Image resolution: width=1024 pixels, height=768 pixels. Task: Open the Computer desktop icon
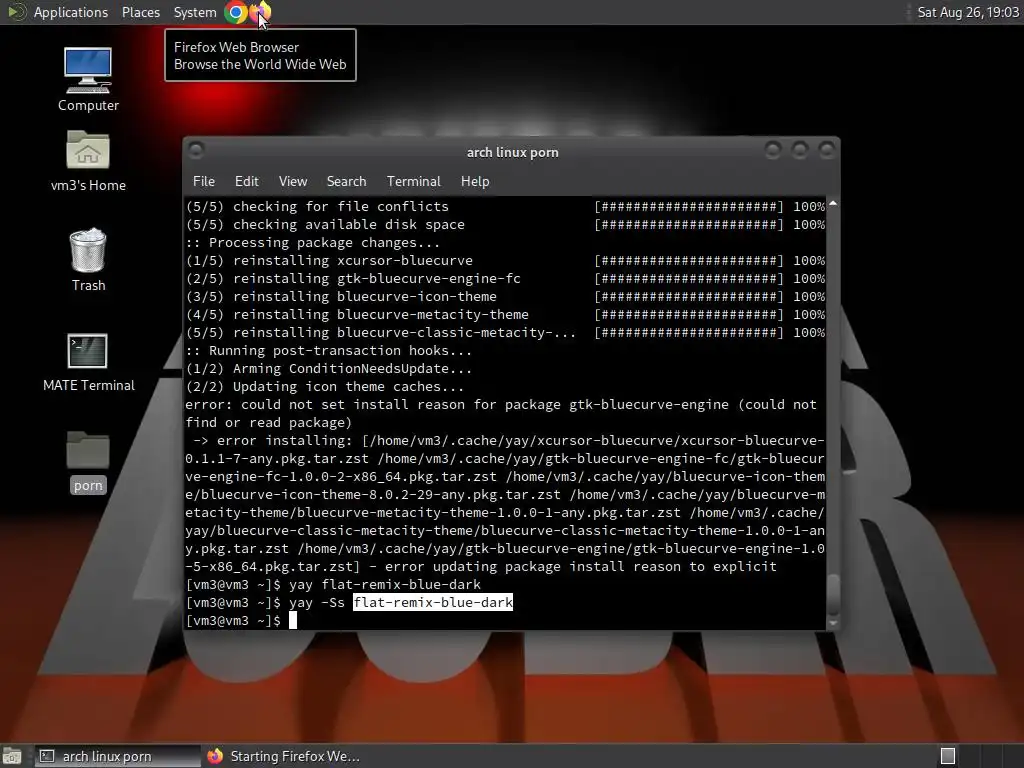tap(88, 79)
